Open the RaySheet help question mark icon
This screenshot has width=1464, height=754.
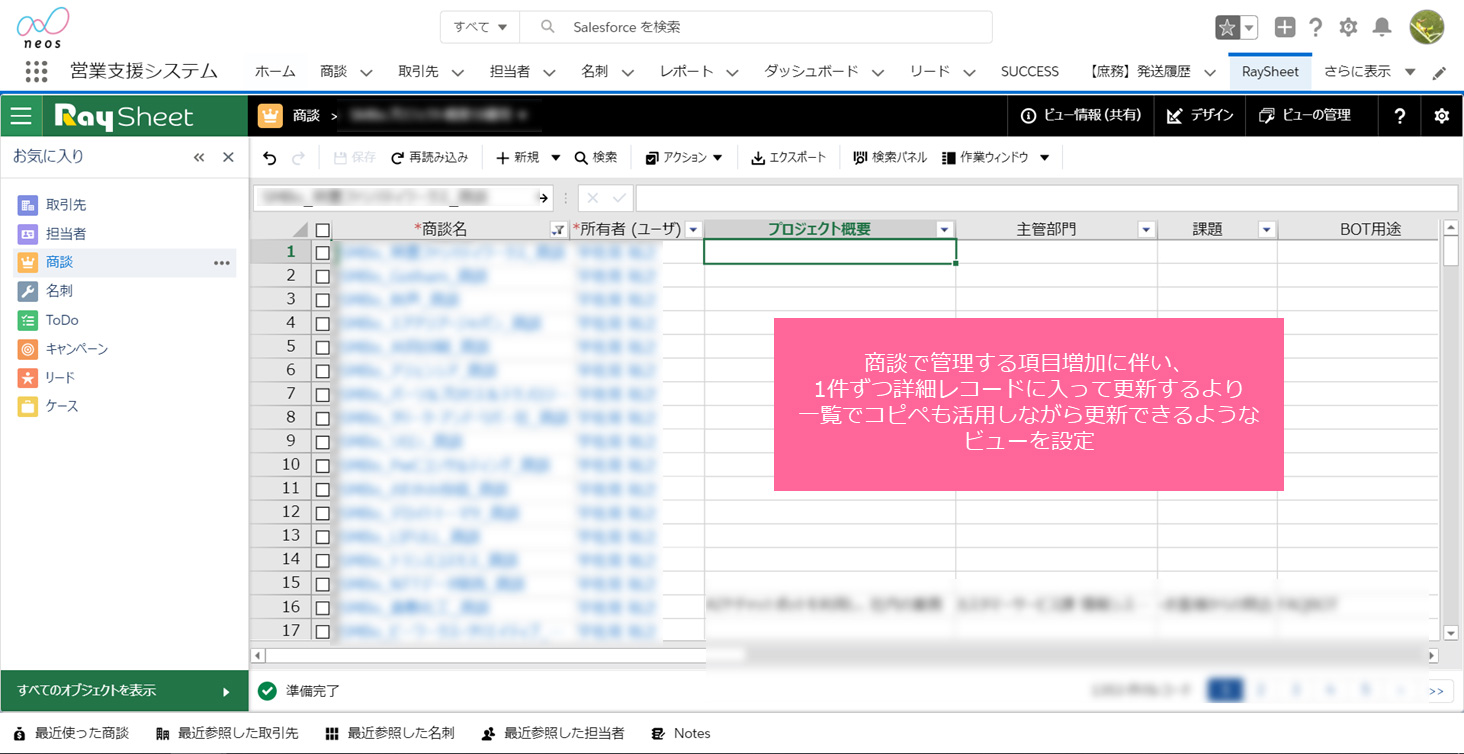(1400, 116)
